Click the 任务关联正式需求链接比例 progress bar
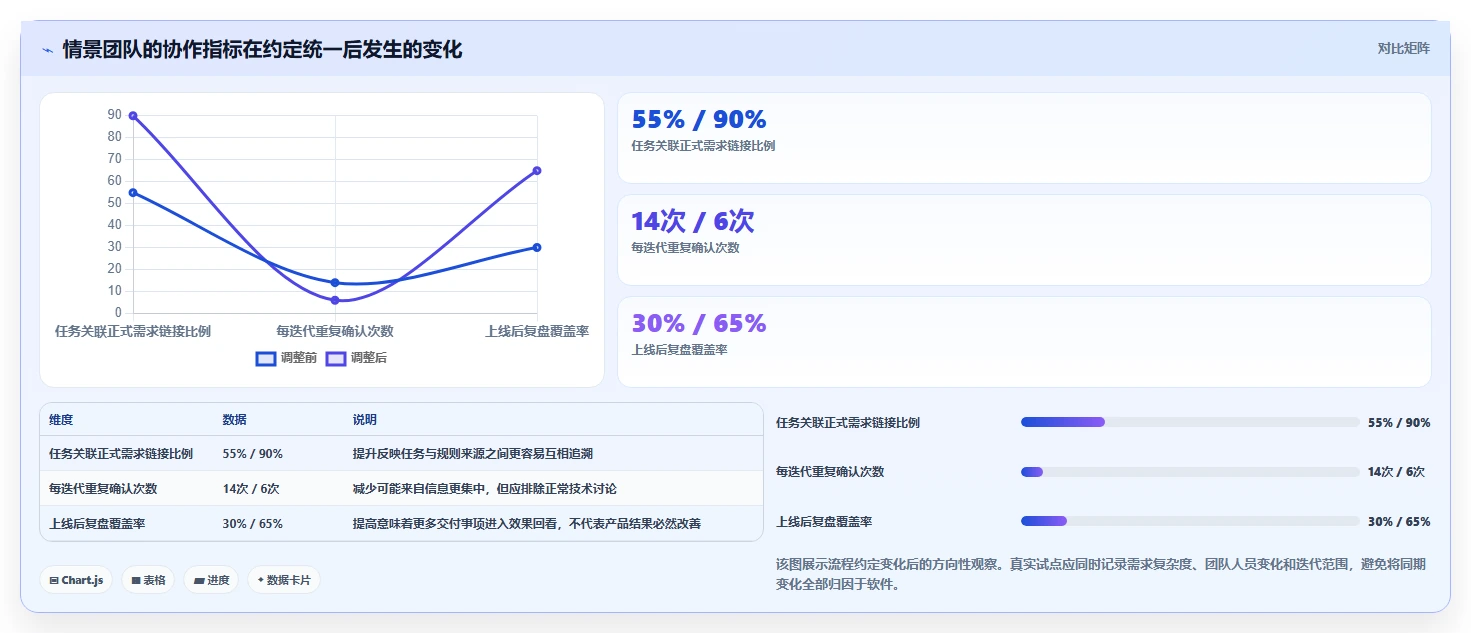Screen dimensions: 1471x633 point(1190,422)
